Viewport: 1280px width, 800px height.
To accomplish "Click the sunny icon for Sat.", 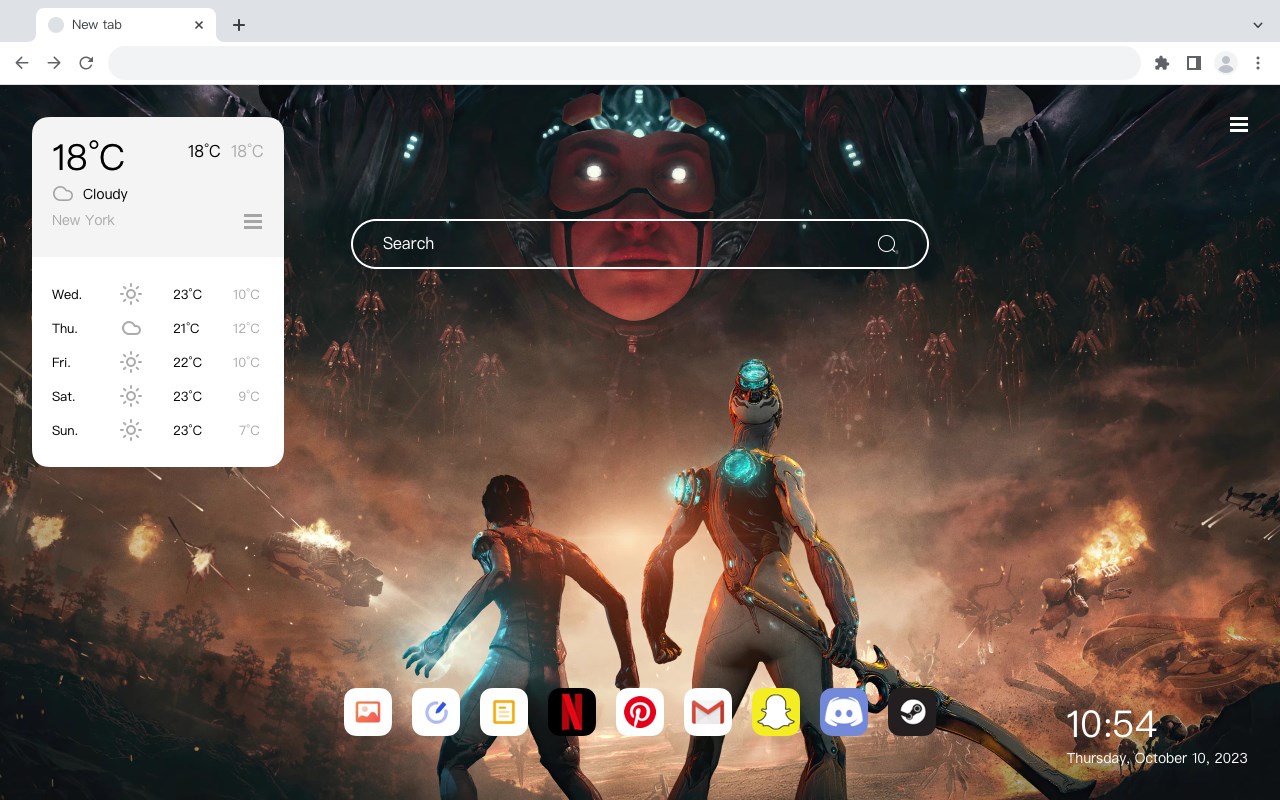I will (131, 396).
